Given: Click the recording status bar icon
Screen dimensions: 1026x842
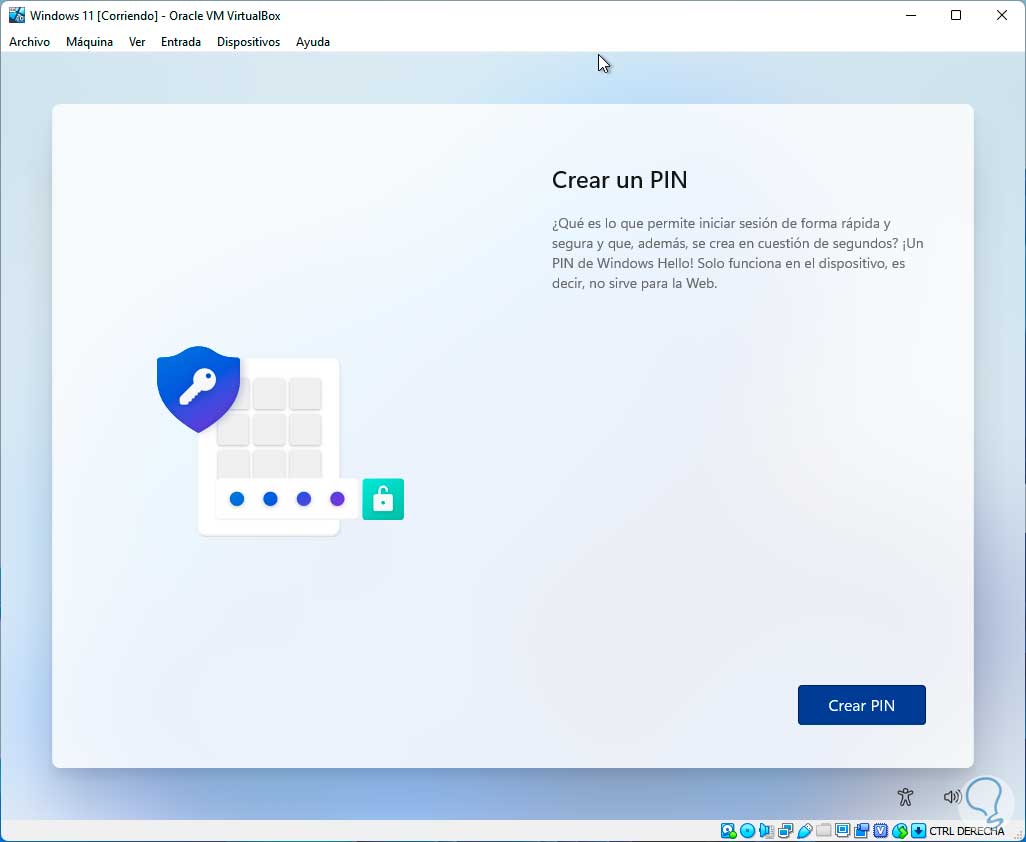Looking at the screenshot, I should (861, 831).
